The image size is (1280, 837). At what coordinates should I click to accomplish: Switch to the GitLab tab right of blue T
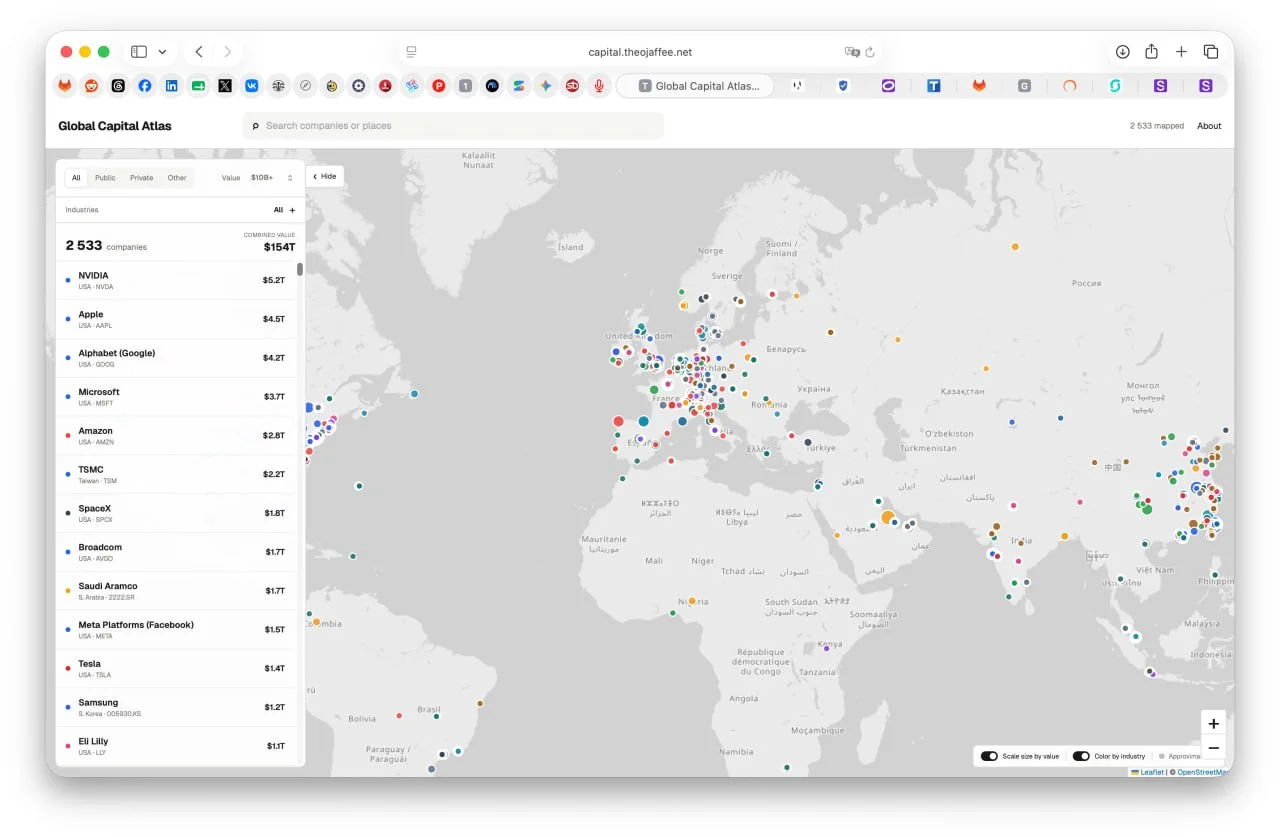click(x=979, y=86)
